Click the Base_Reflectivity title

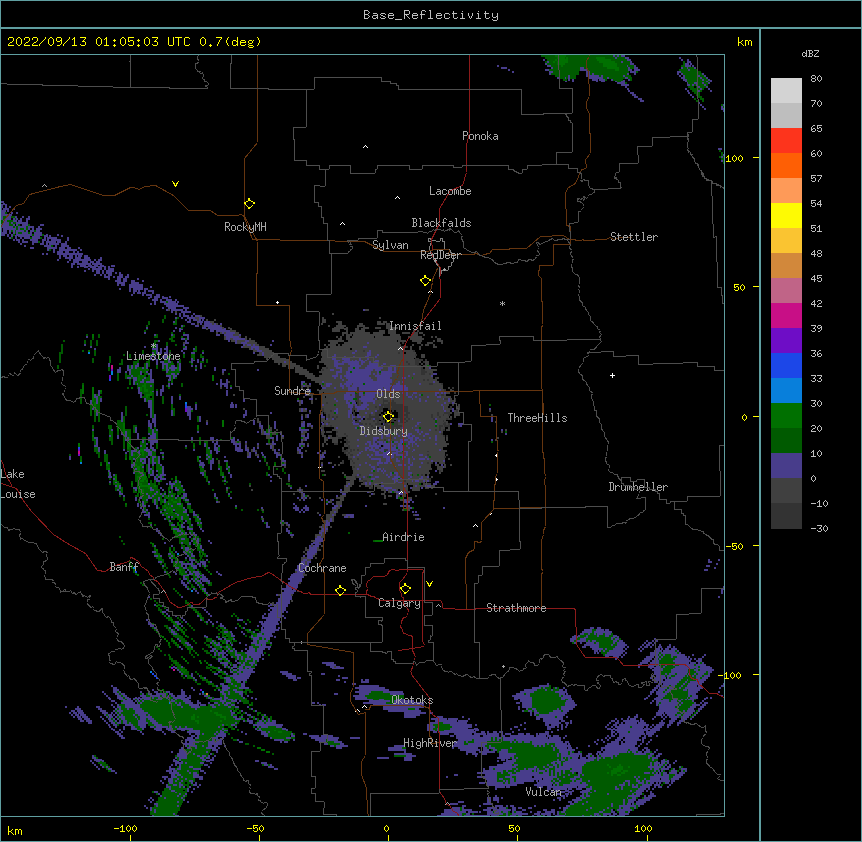click(x=431, y=15)
